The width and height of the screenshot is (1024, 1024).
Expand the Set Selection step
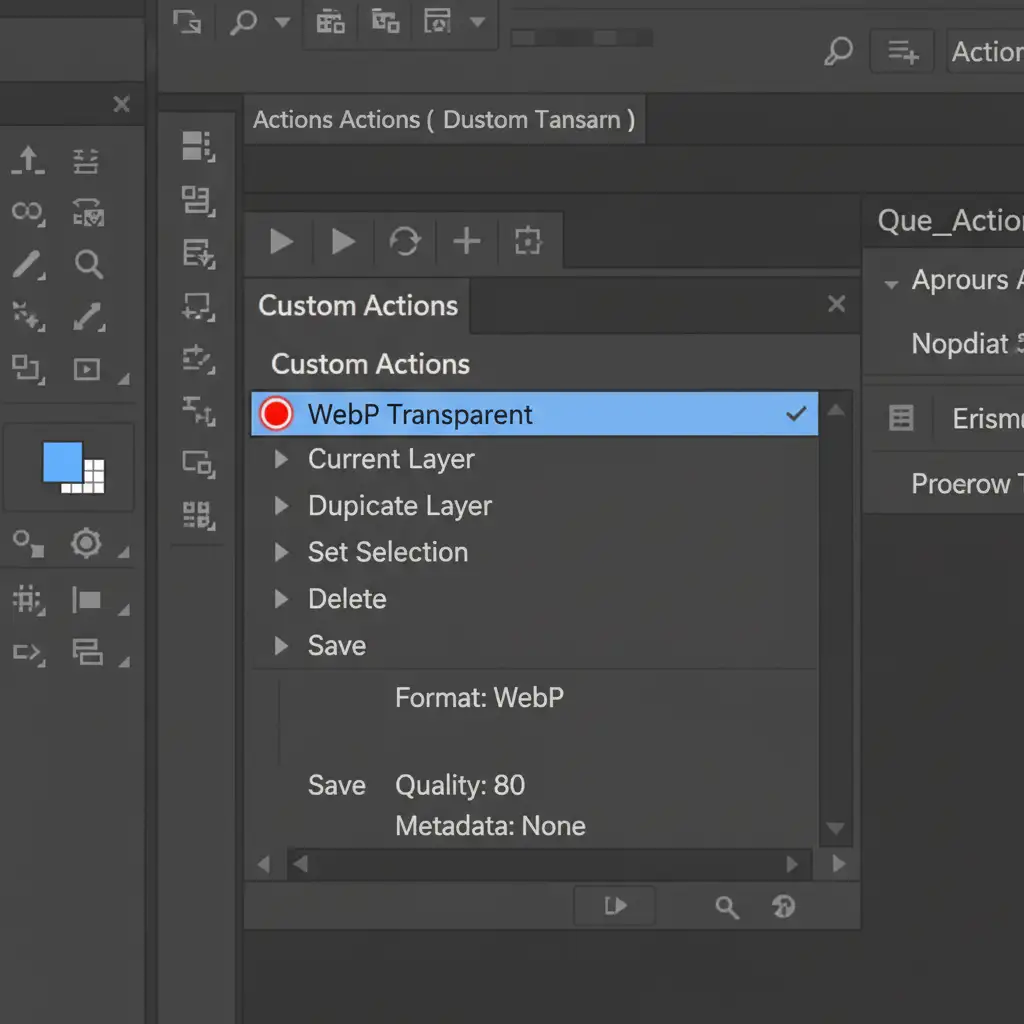pos(282,552)
